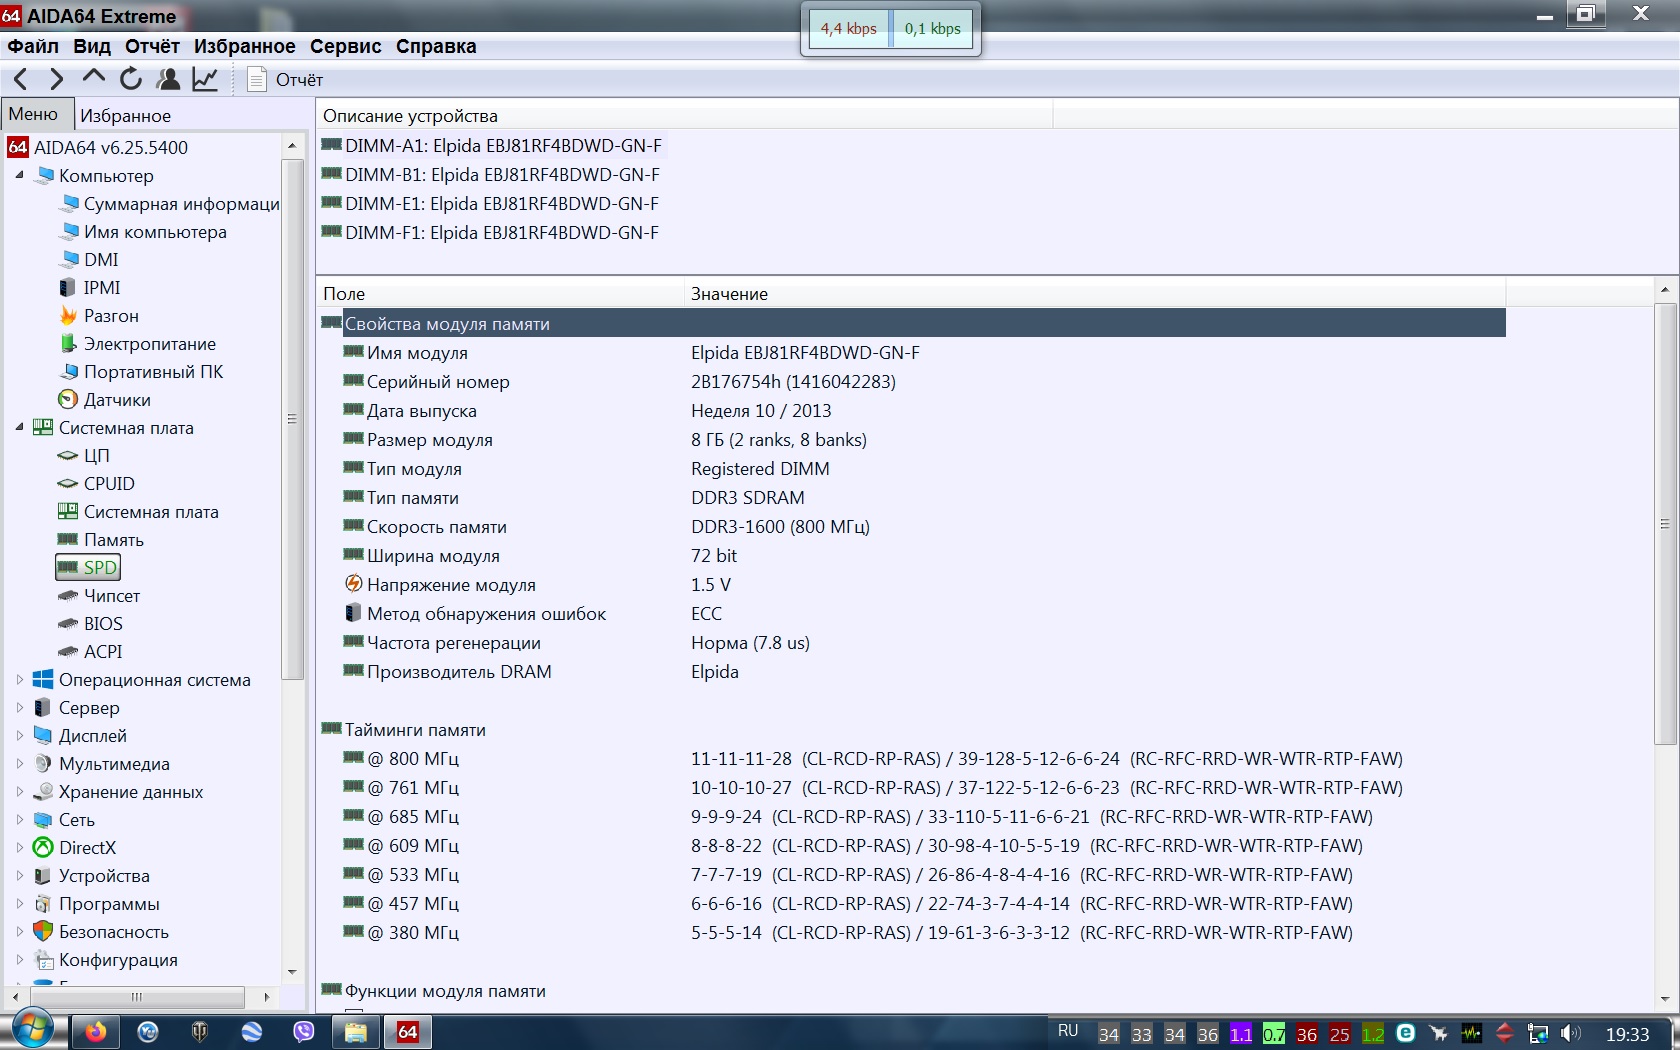
Task: Launch Firefox from the taskbar
Action: point(95,1031)
